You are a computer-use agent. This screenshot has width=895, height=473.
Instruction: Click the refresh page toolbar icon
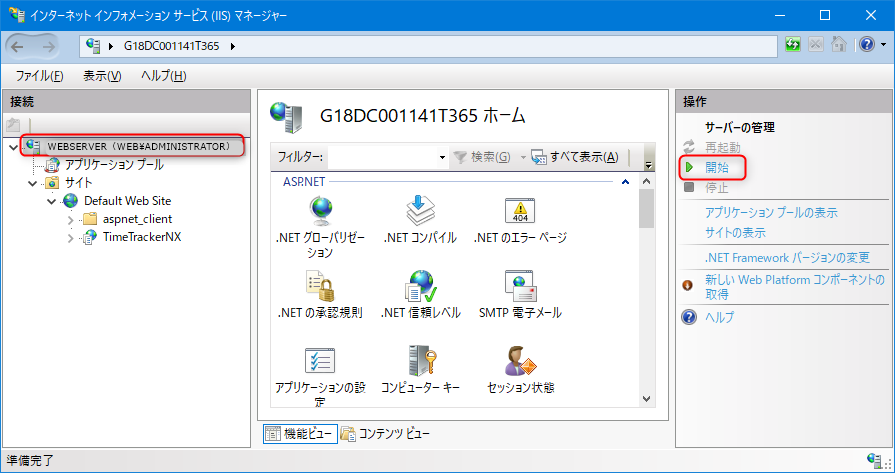pyautogui.click(x=792, y=45)
